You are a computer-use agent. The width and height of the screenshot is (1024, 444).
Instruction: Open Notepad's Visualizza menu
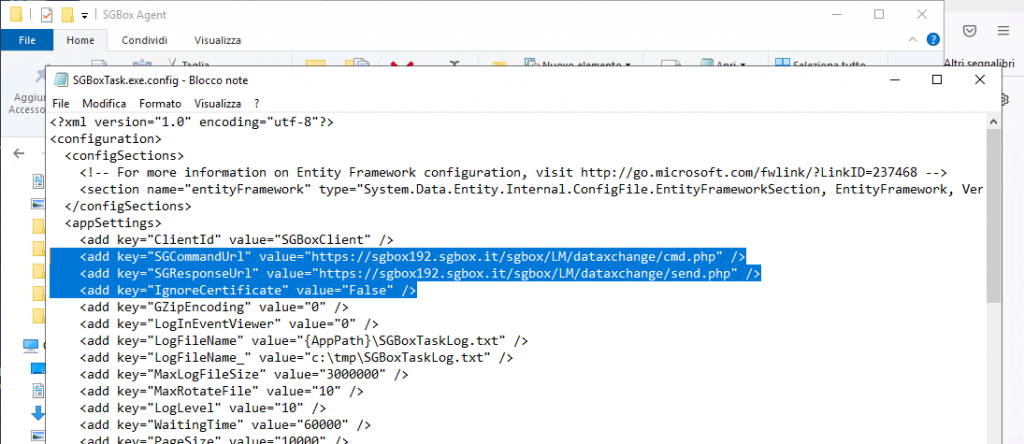pyautogui.click(x=217, y=103)
